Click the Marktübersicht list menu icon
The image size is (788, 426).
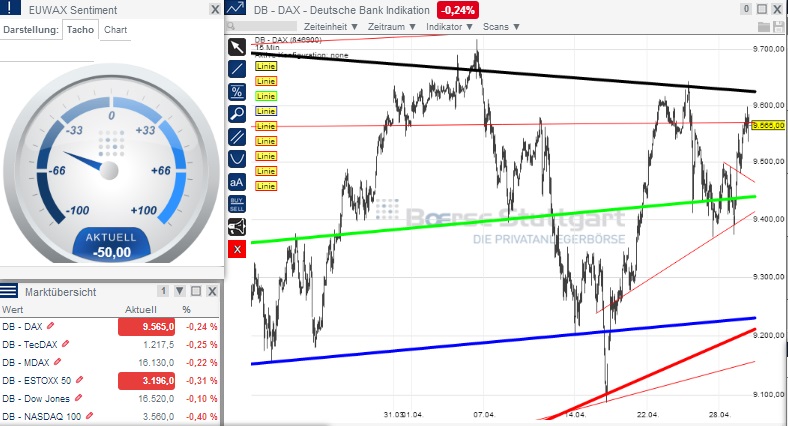tap(9, 290)
